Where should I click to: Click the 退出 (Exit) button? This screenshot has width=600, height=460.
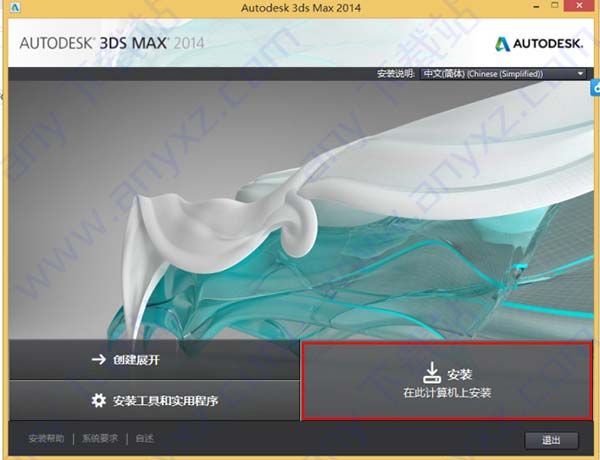[x=551, y=440]
